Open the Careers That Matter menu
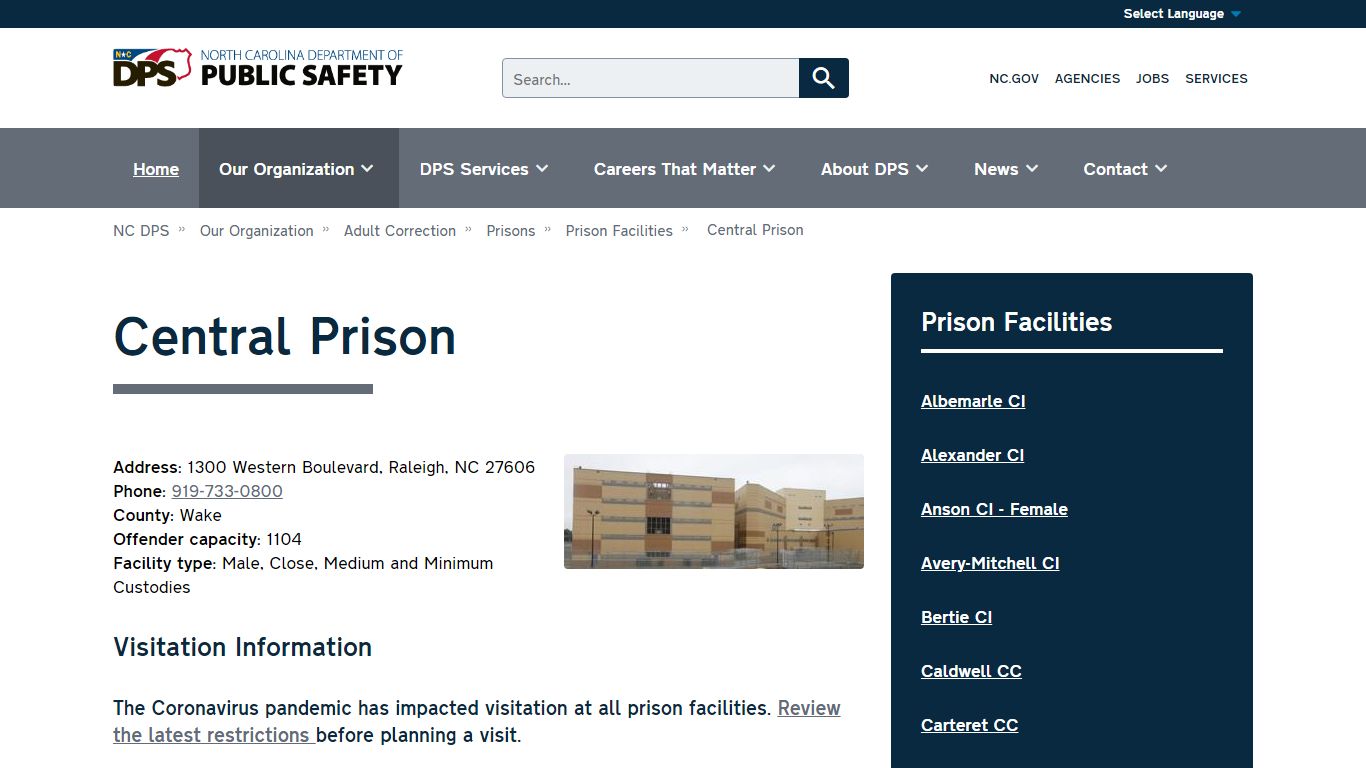Viewport: 1366px width, 768px height. click(684, 169)
